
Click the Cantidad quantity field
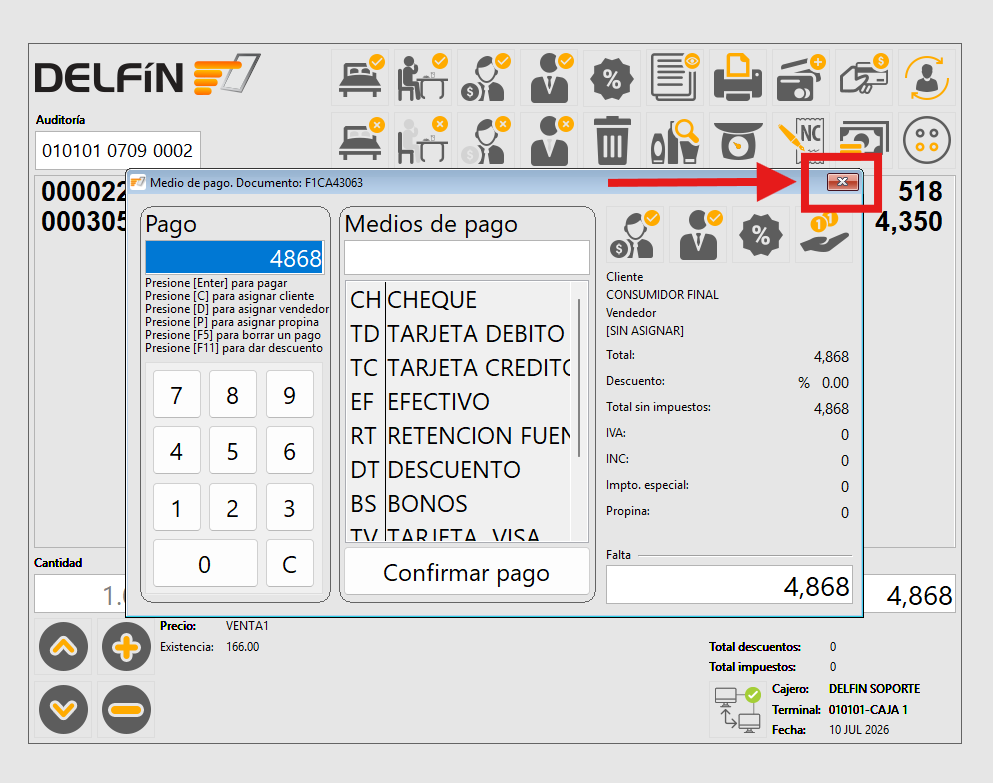pyautogui.click(x=80, y=594)
